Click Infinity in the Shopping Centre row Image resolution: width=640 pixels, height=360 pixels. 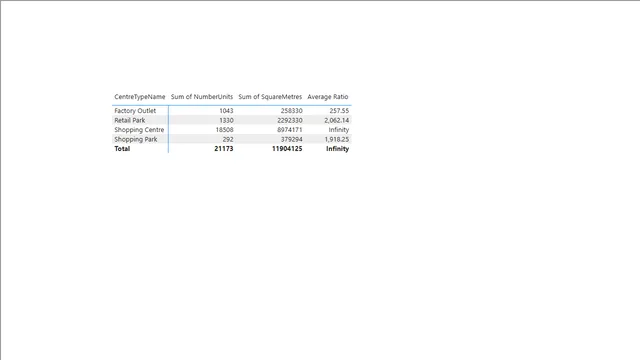point(339,130)
